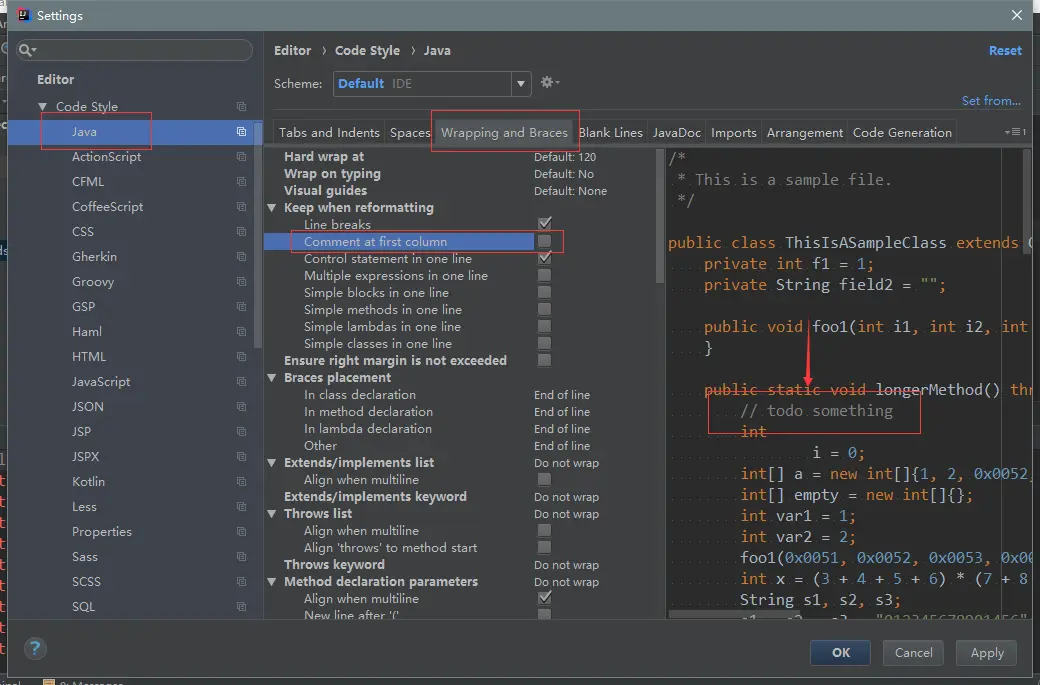The image size is (1040, 685).
Task: Click the language list vertical scrollbar
Action: [x=258, y=235]
